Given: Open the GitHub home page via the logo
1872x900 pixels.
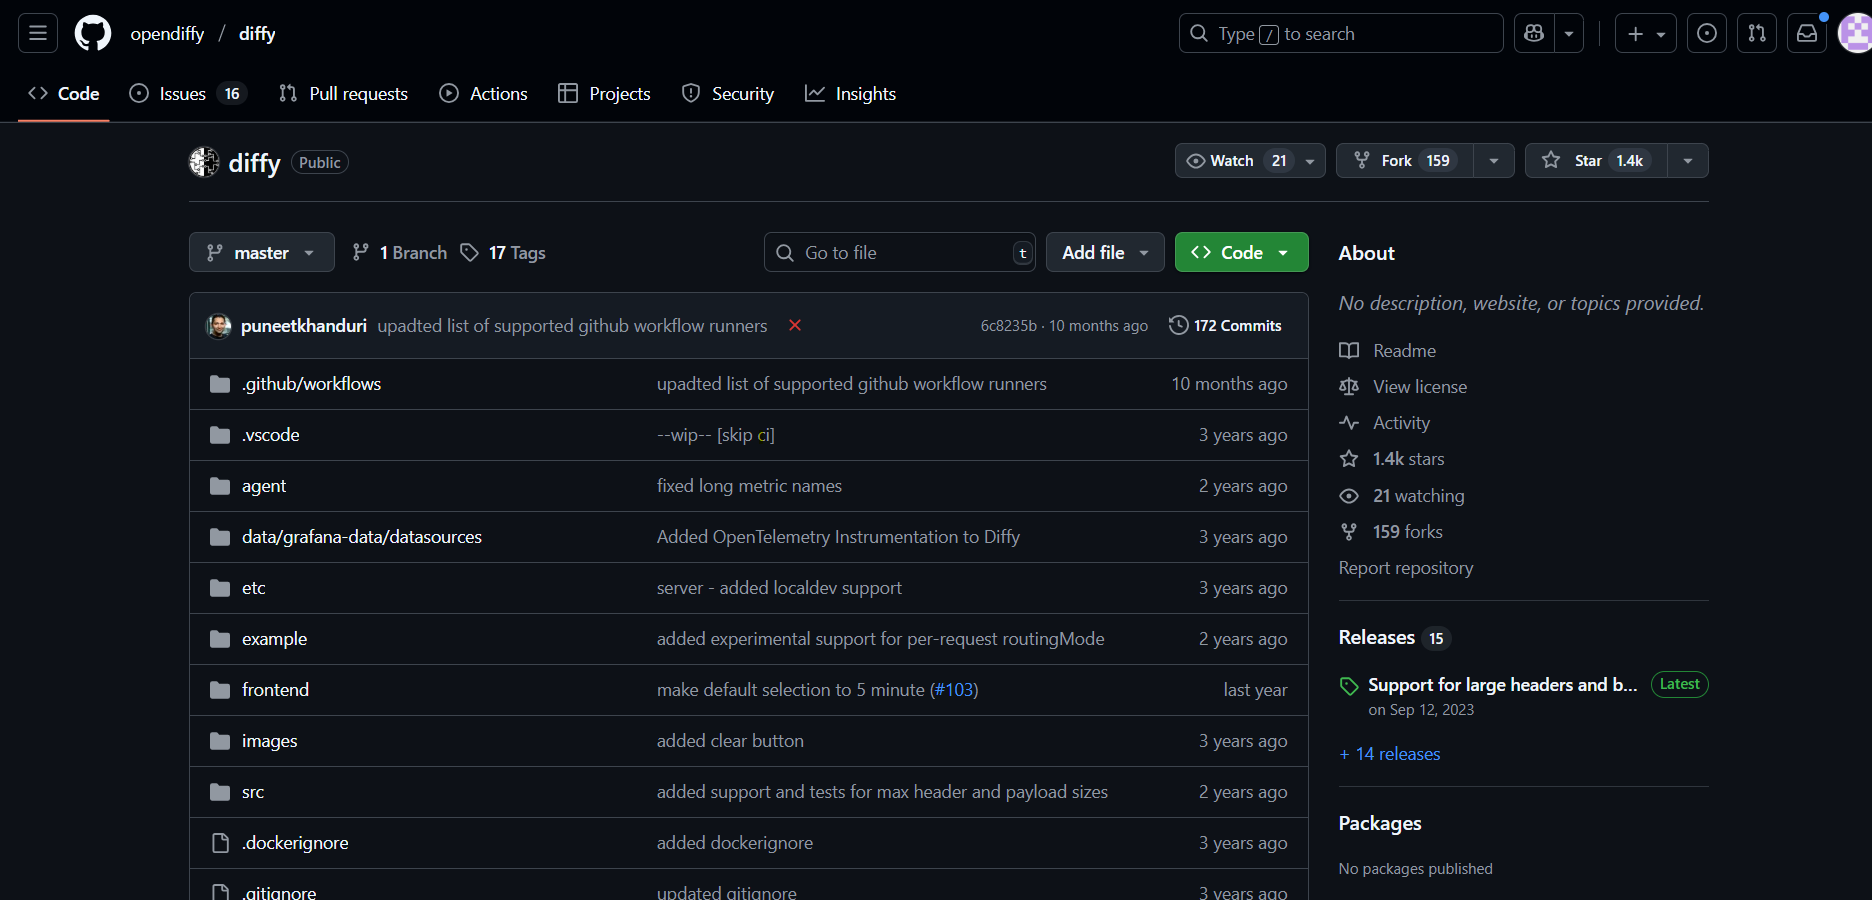Looking at the screenshot, I should coord(92,33).
